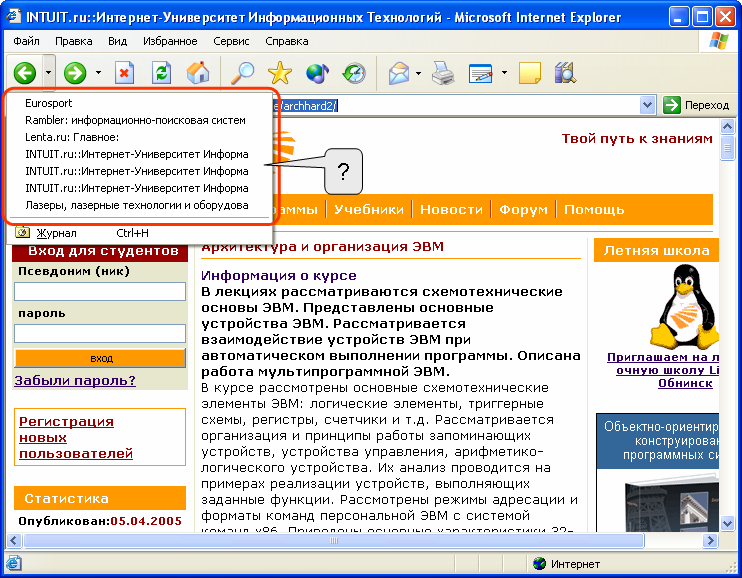Select the Лазеры, лазерные технологии history entry
742x578 pixels.
(x=140, y=205)
